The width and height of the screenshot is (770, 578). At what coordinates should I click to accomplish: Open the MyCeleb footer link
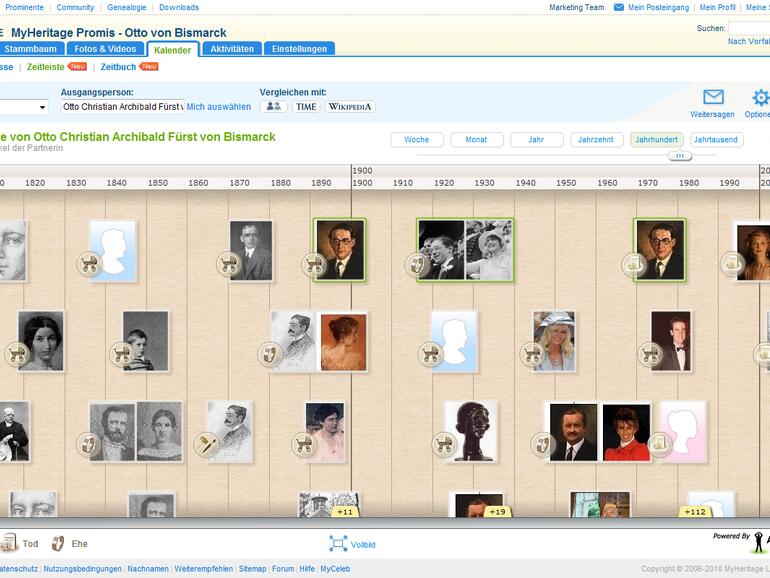point(335,569)
